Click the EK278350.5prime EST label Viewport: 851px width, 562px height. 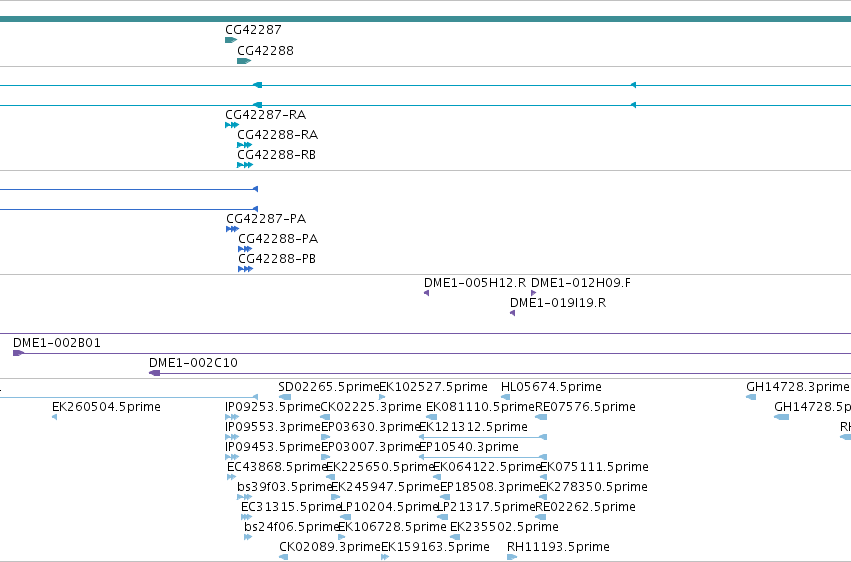point(593,487)
